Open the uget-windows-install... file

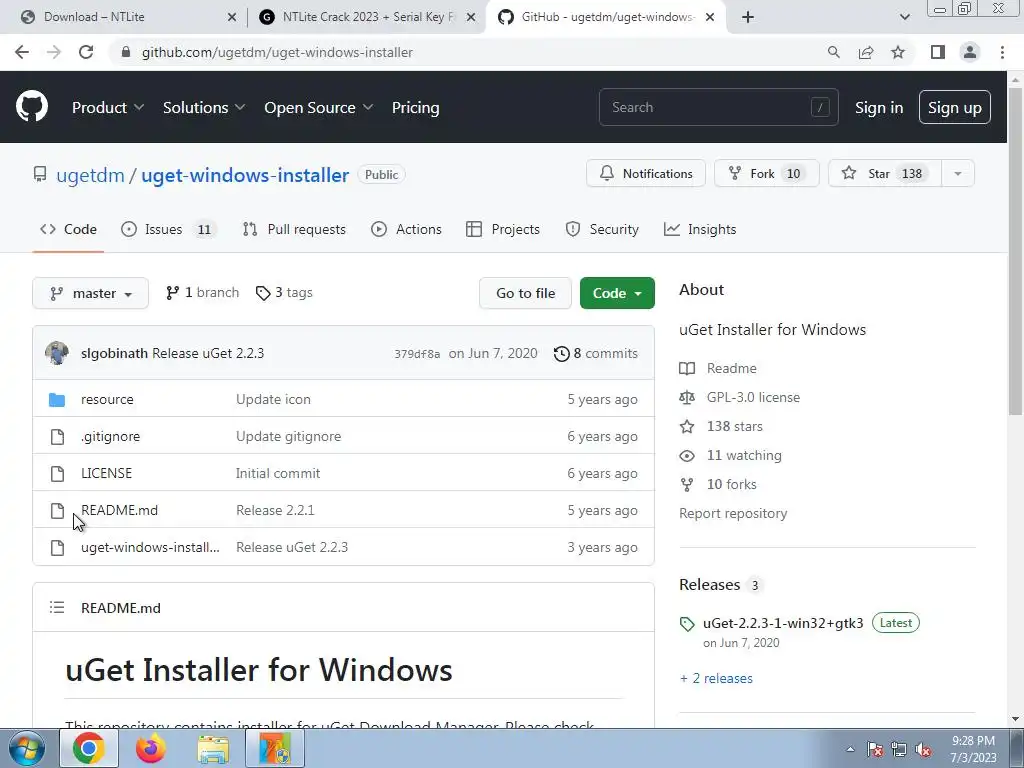(x=150, y=547)
